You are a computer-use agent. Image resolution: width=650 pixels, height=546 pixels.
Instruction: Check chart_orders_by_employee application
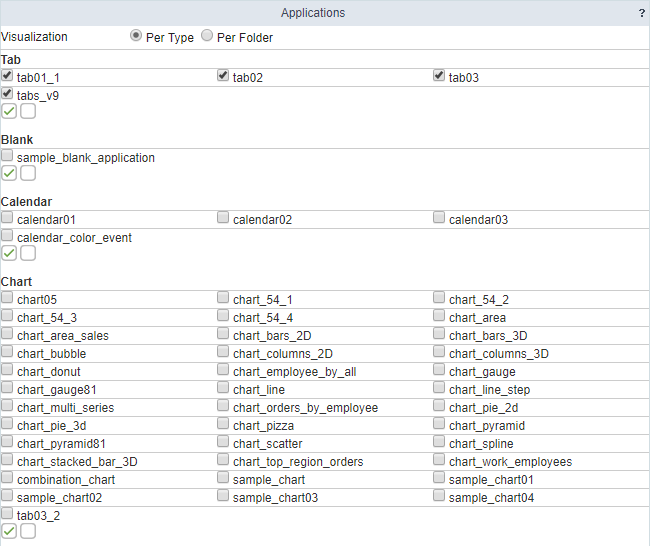(224, 407)
